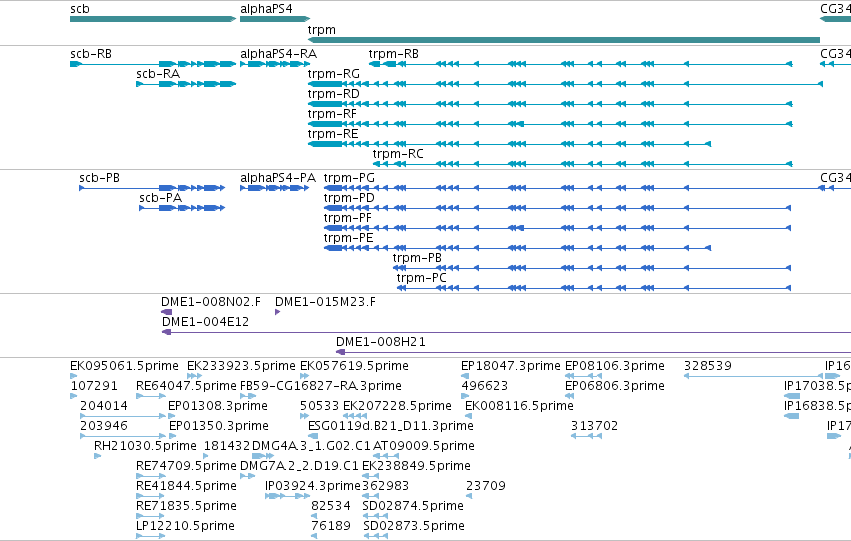This screenshot has height=541, width=851.
Task: Click the feature 82534 label
Action: (331, 506)
